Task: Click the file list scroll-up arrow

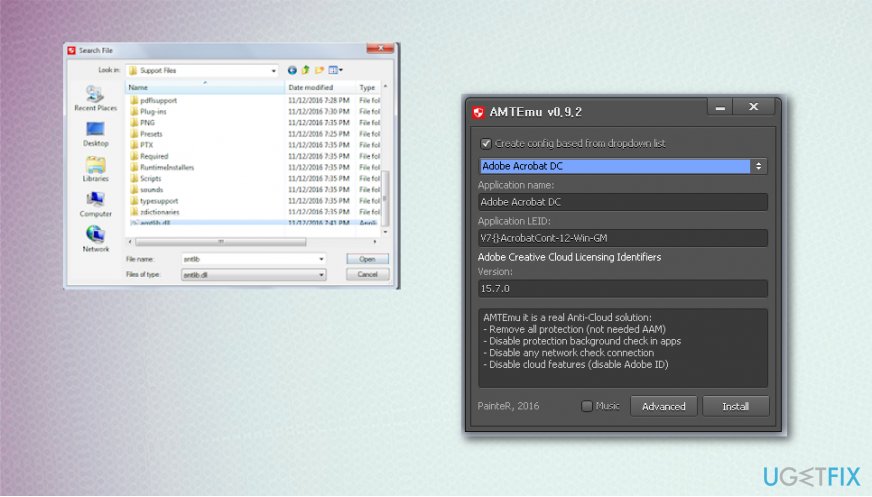Action: 385,87
